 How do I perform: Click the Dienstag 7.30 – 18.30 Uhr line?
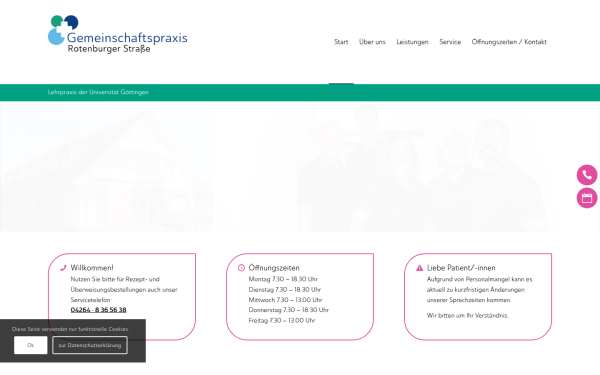[285, 290]
